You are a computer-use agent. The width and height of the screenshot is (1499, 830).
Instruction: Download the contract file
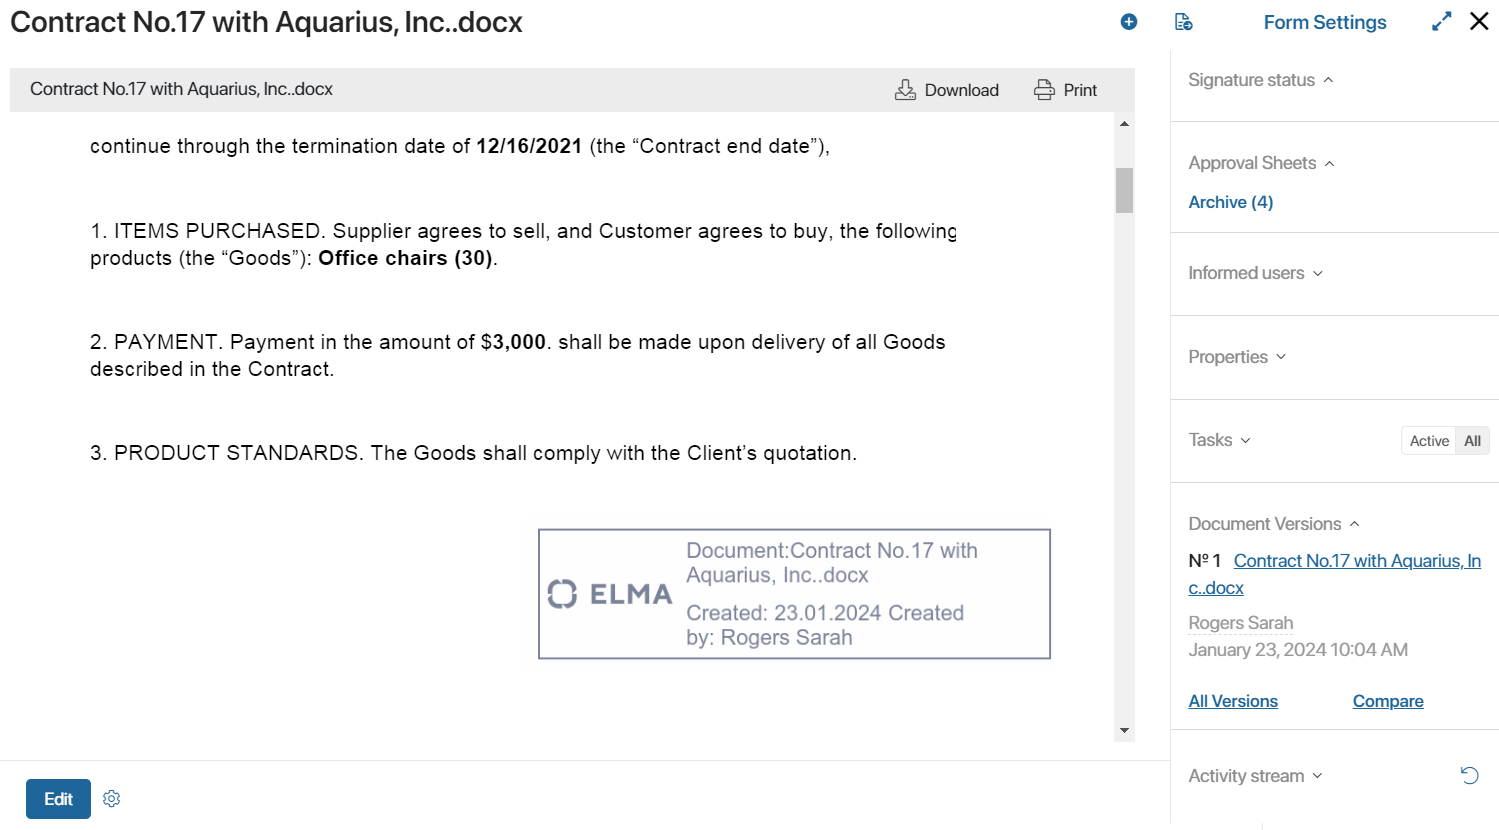947,90
